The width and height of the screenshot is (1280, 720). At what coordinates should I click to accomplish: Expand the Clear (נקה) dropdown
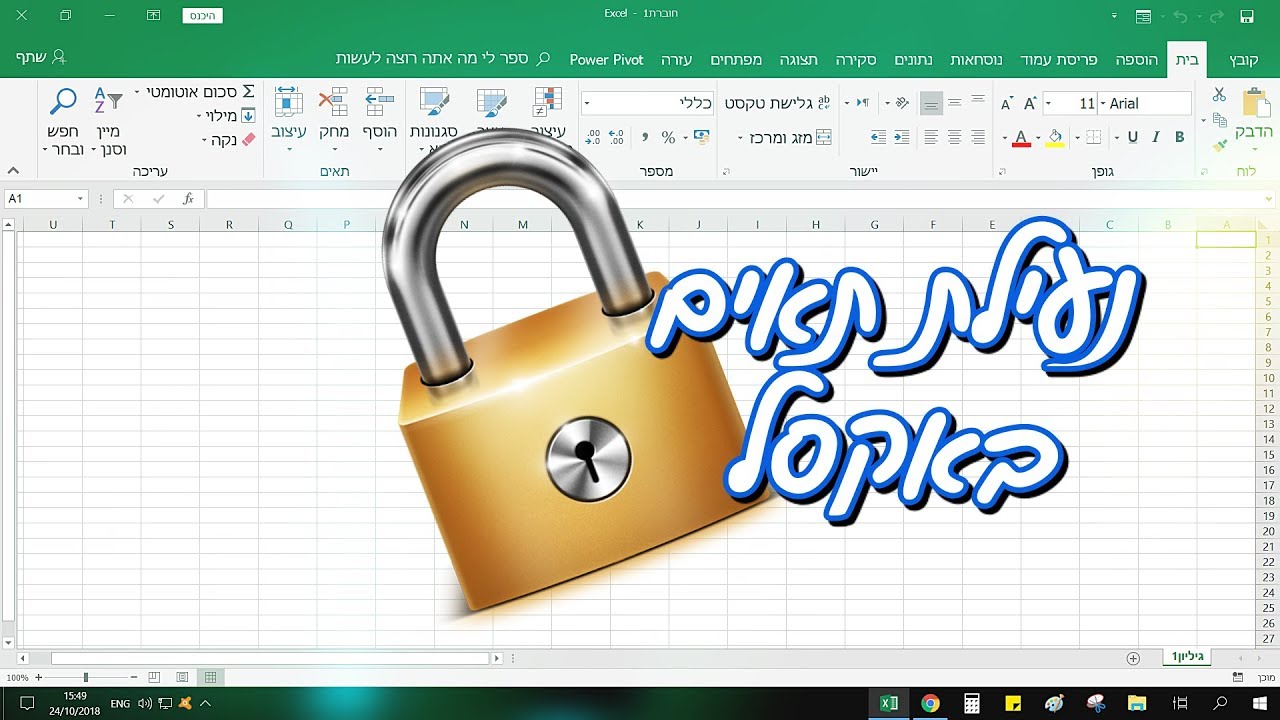[205, 140]
